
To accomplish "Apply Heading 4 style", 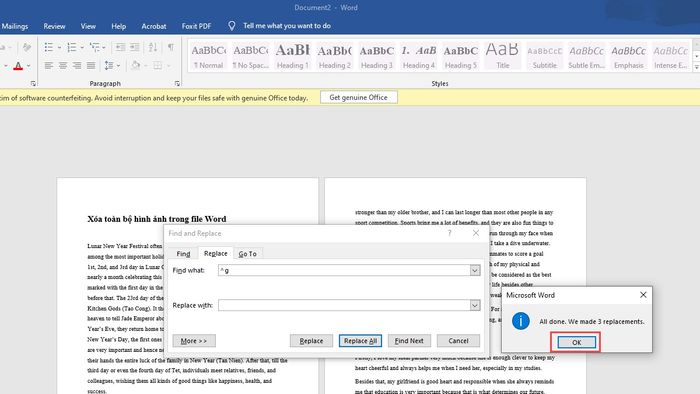I will 418,56.
